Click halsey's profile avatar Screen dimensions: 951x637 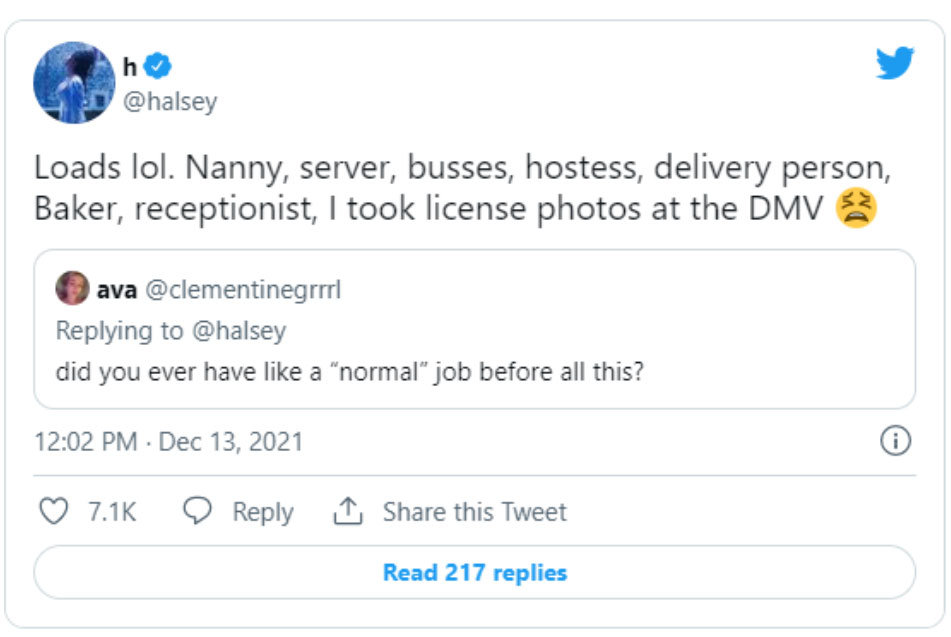(x=75, y=82)
